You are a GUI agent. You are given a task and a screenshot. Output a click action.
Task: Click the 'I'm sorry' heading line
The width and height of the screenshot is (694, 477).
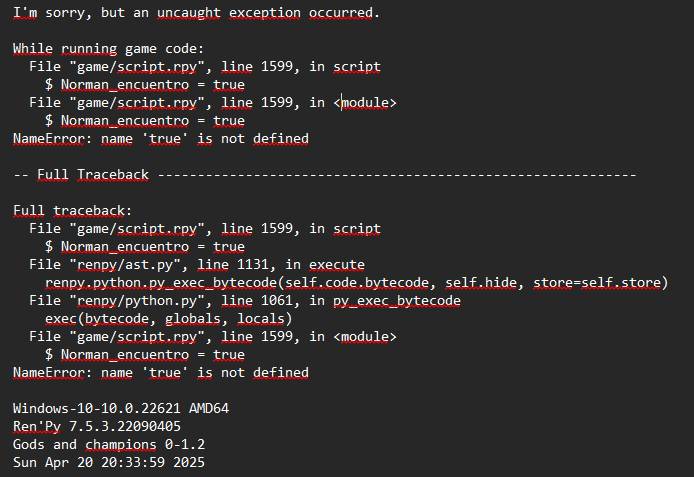coord(196,13)
